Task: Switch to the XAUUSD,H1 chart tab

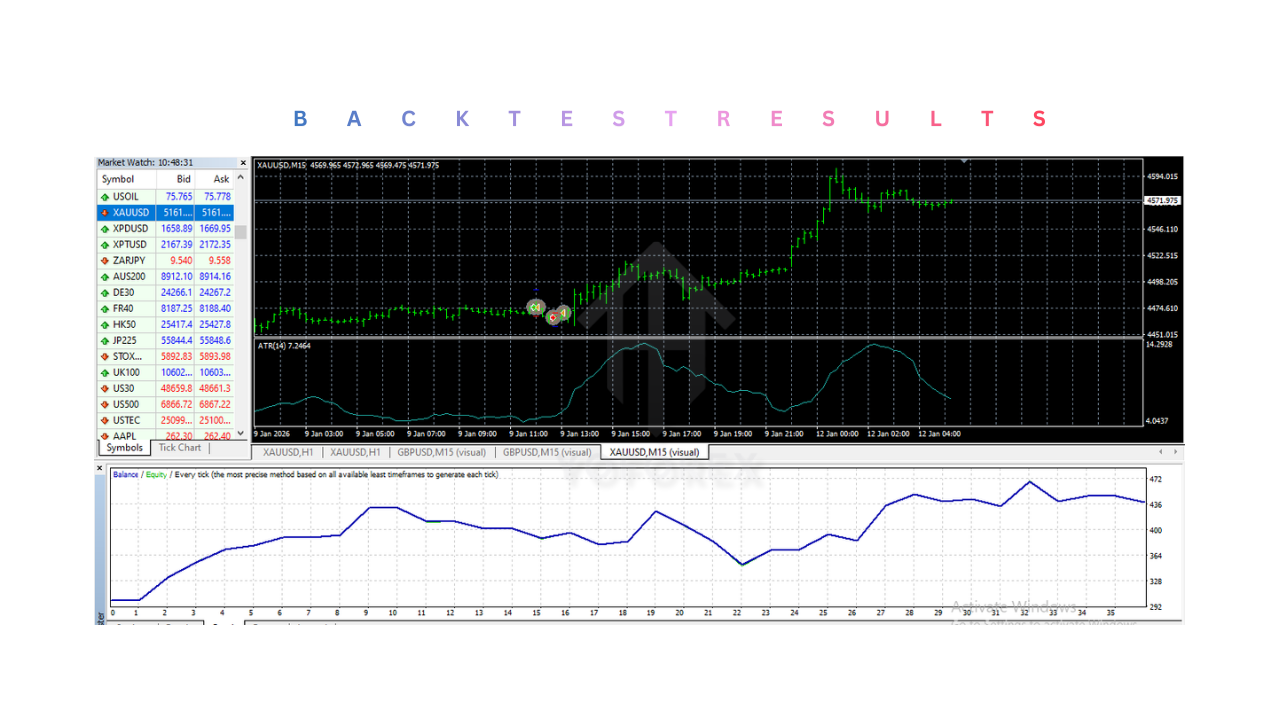Action: (x=287, y=452)
